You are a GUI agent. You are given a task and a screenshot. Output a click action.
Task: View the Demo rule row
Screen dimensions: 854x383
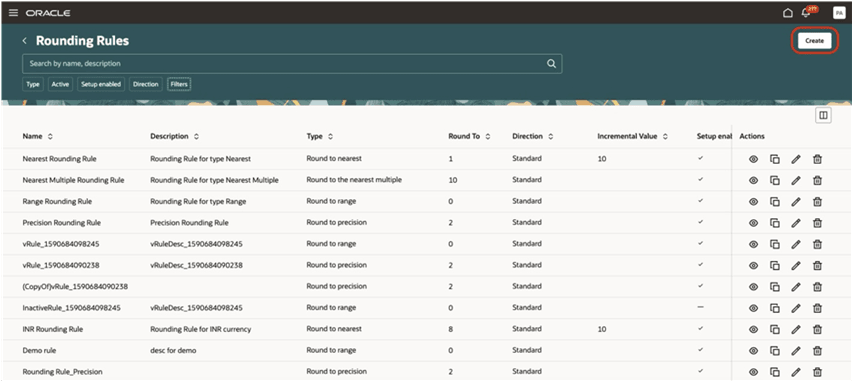(x=753, y=350)
